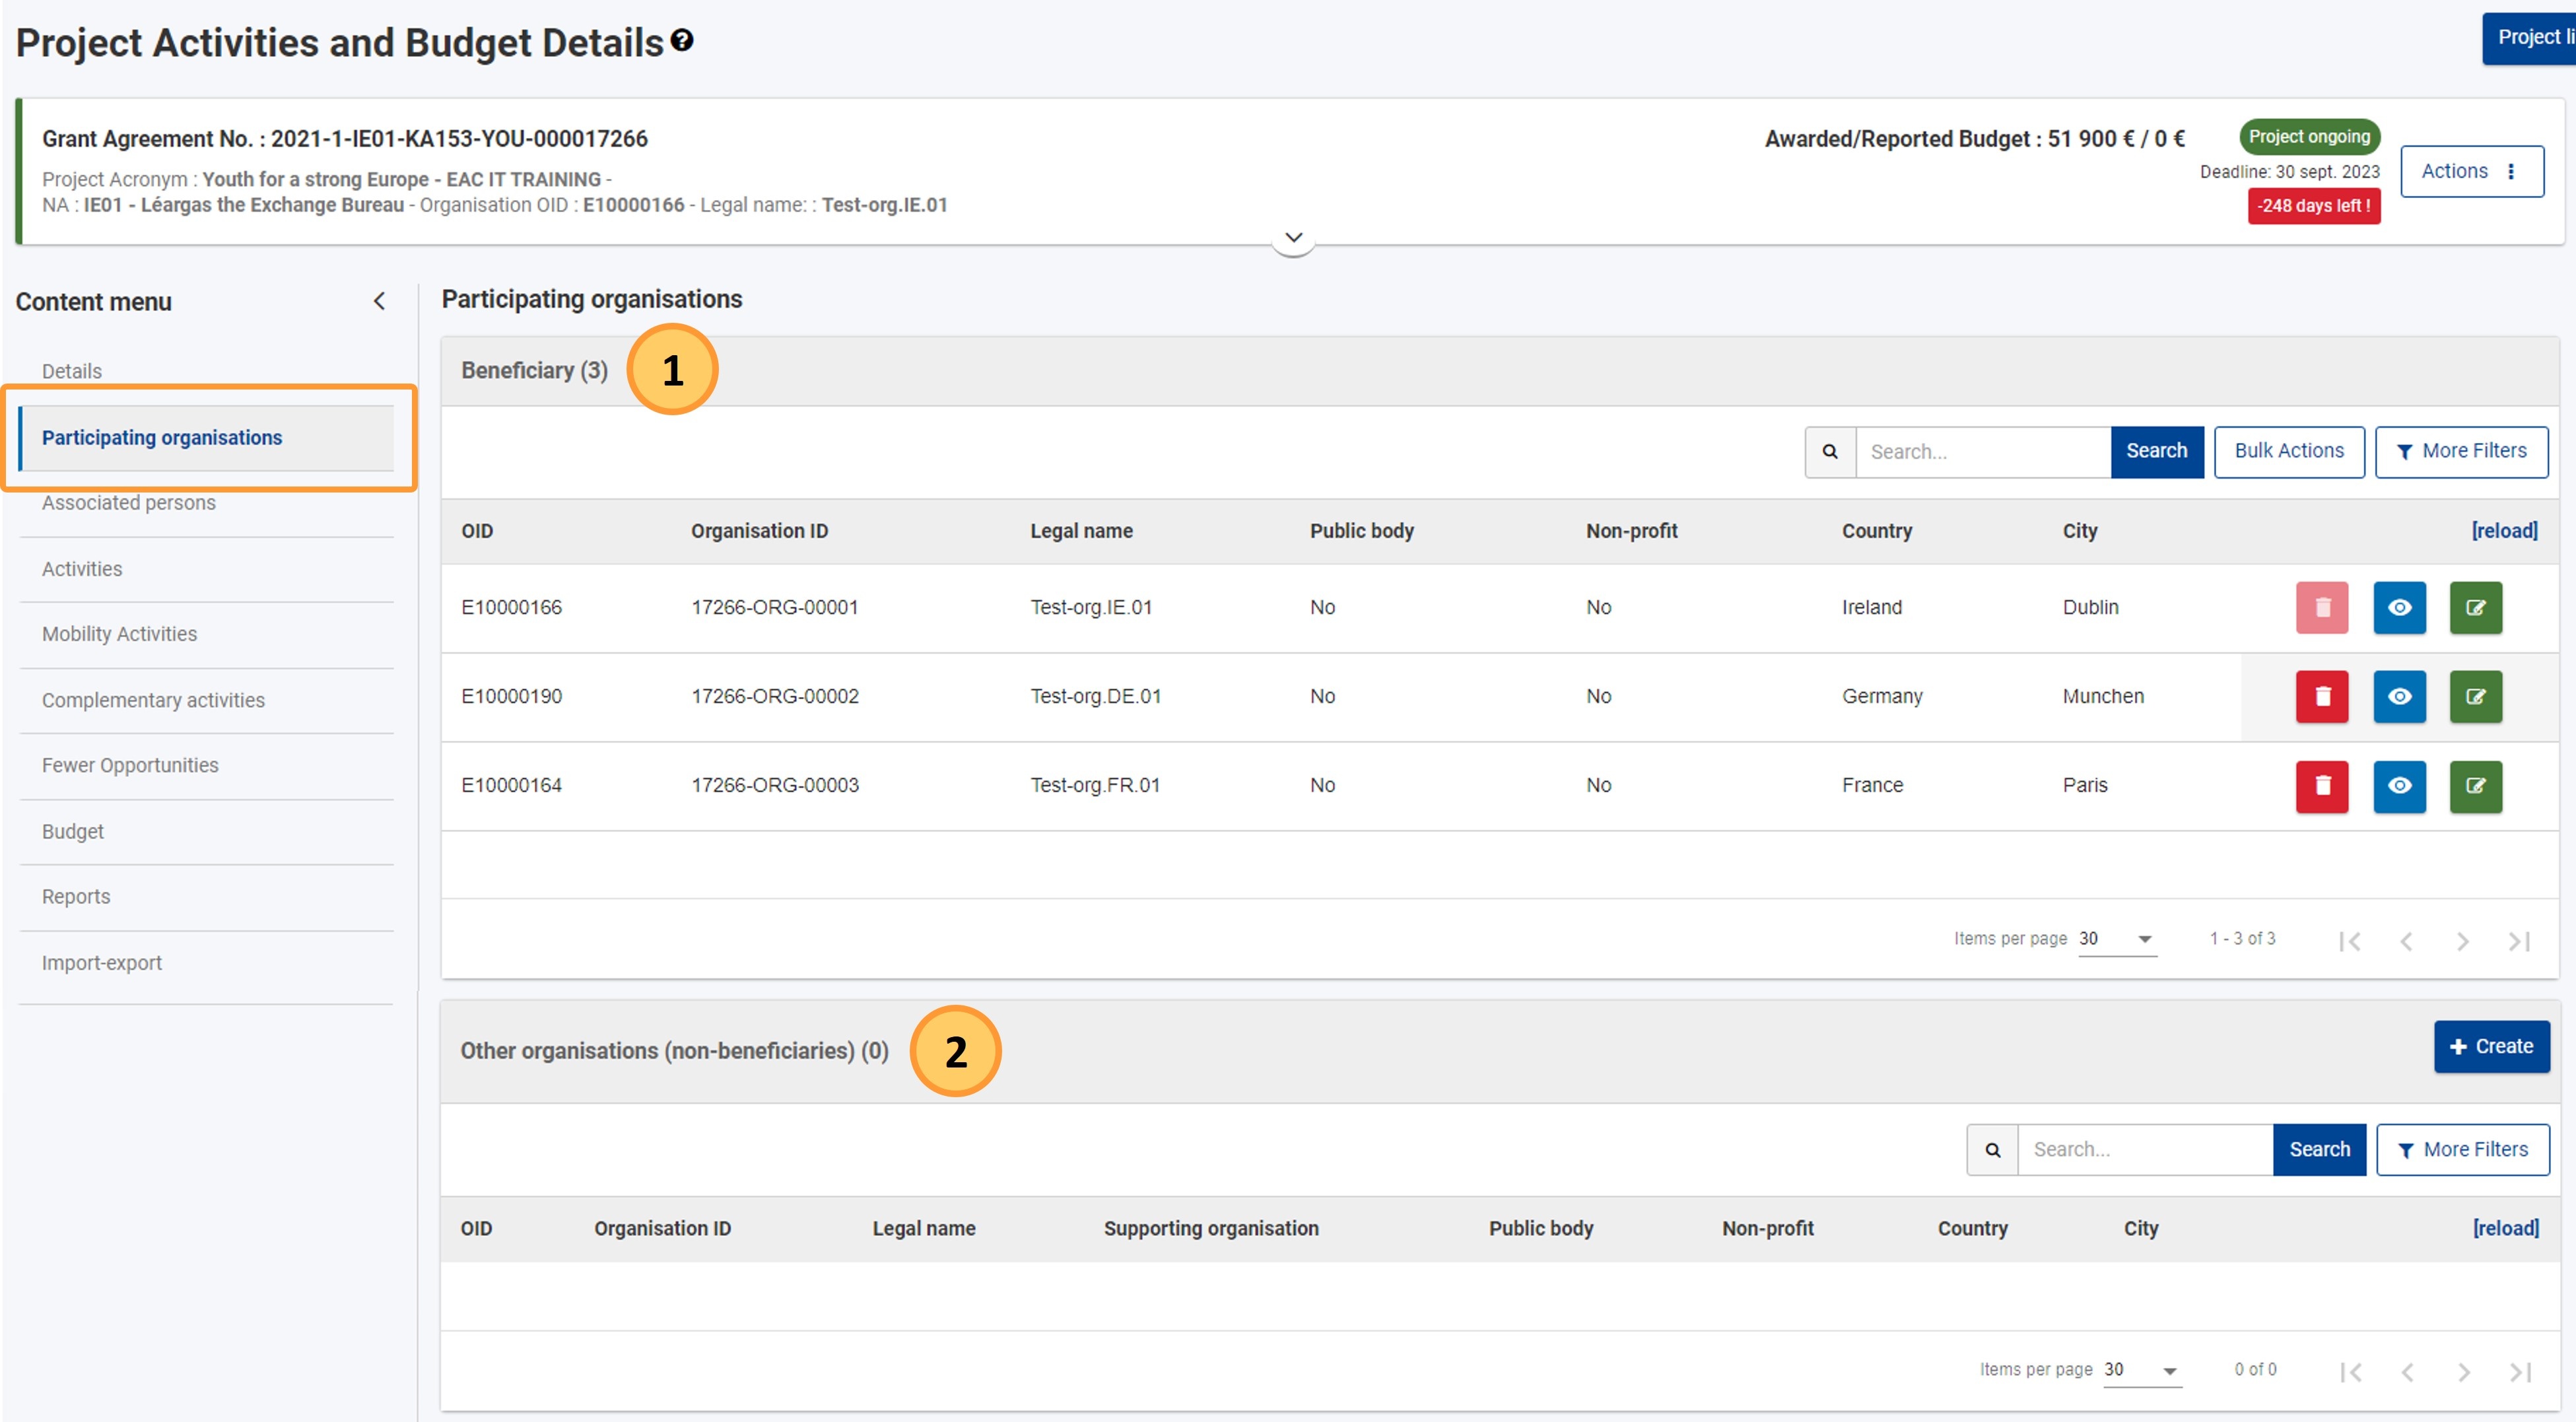This screenshot has width=2576, height=1422.
Task: View Test-org.DE.01 organisation details
Action: pos(2399,696)
